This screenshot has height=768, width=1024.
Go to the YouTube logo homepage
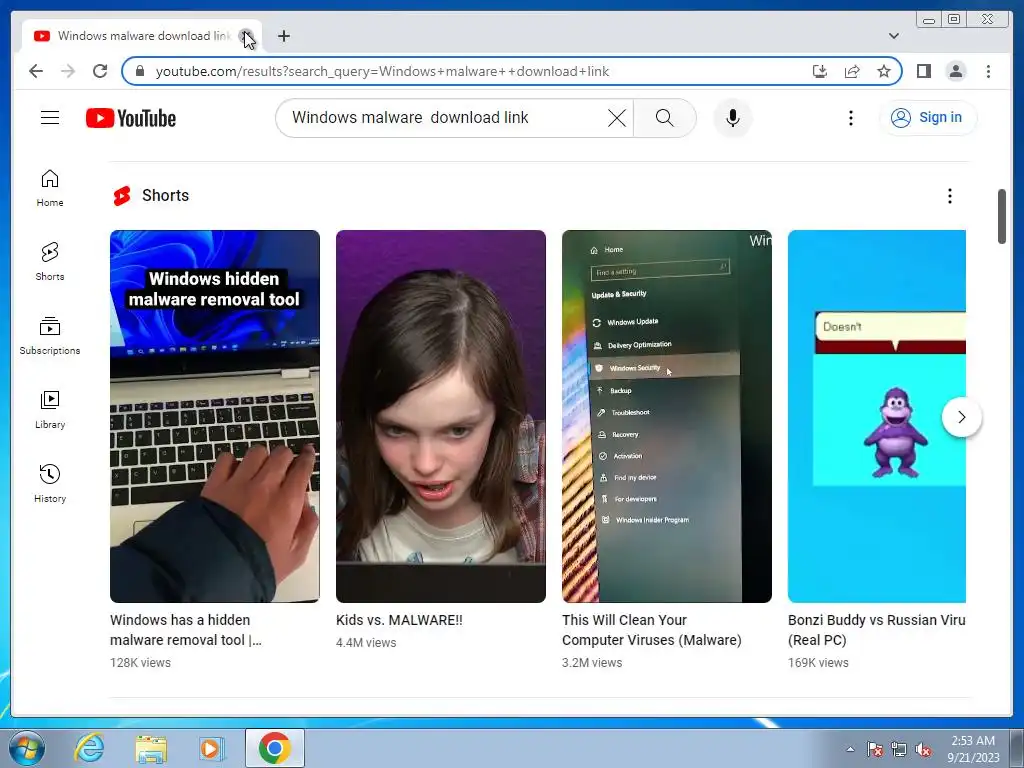coord(131,118)
